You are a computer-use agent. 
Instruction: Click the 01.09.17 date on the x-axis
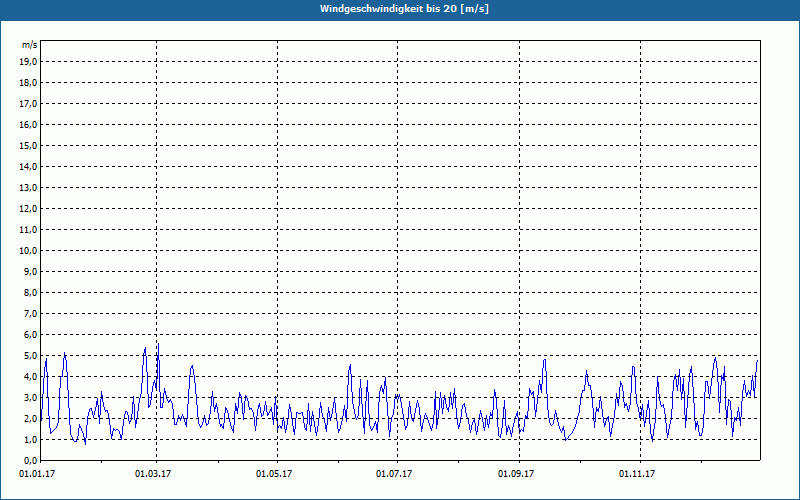tap(516, 473)
